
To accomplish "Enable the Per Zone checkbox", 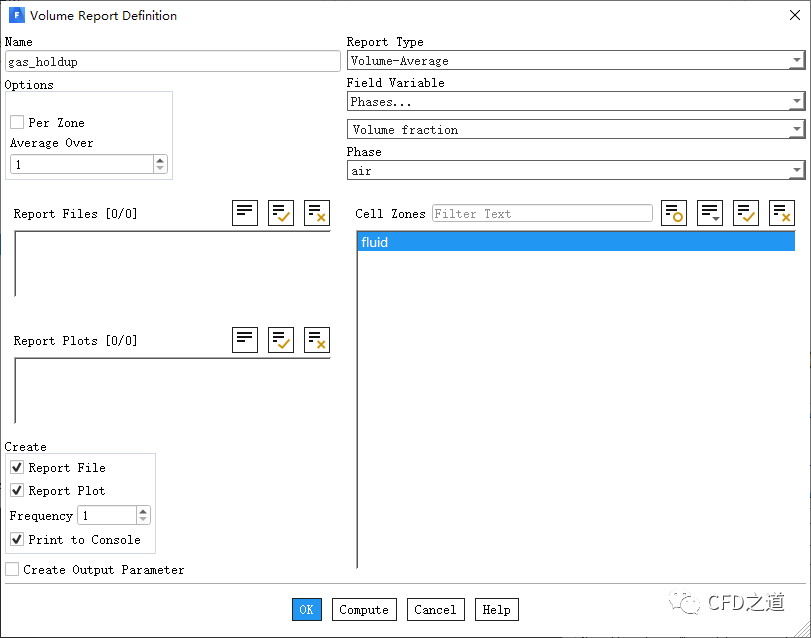I will click(17, 122).
